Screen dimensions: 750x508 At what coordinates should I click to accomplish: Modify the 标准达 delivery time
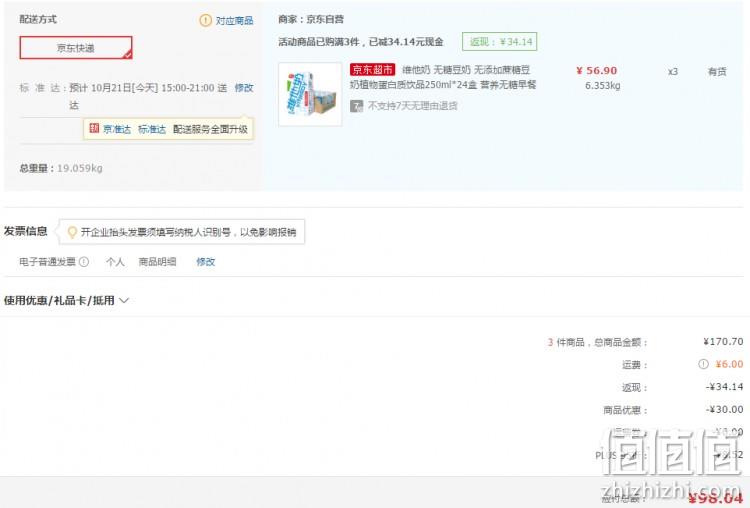click(244, 88)
